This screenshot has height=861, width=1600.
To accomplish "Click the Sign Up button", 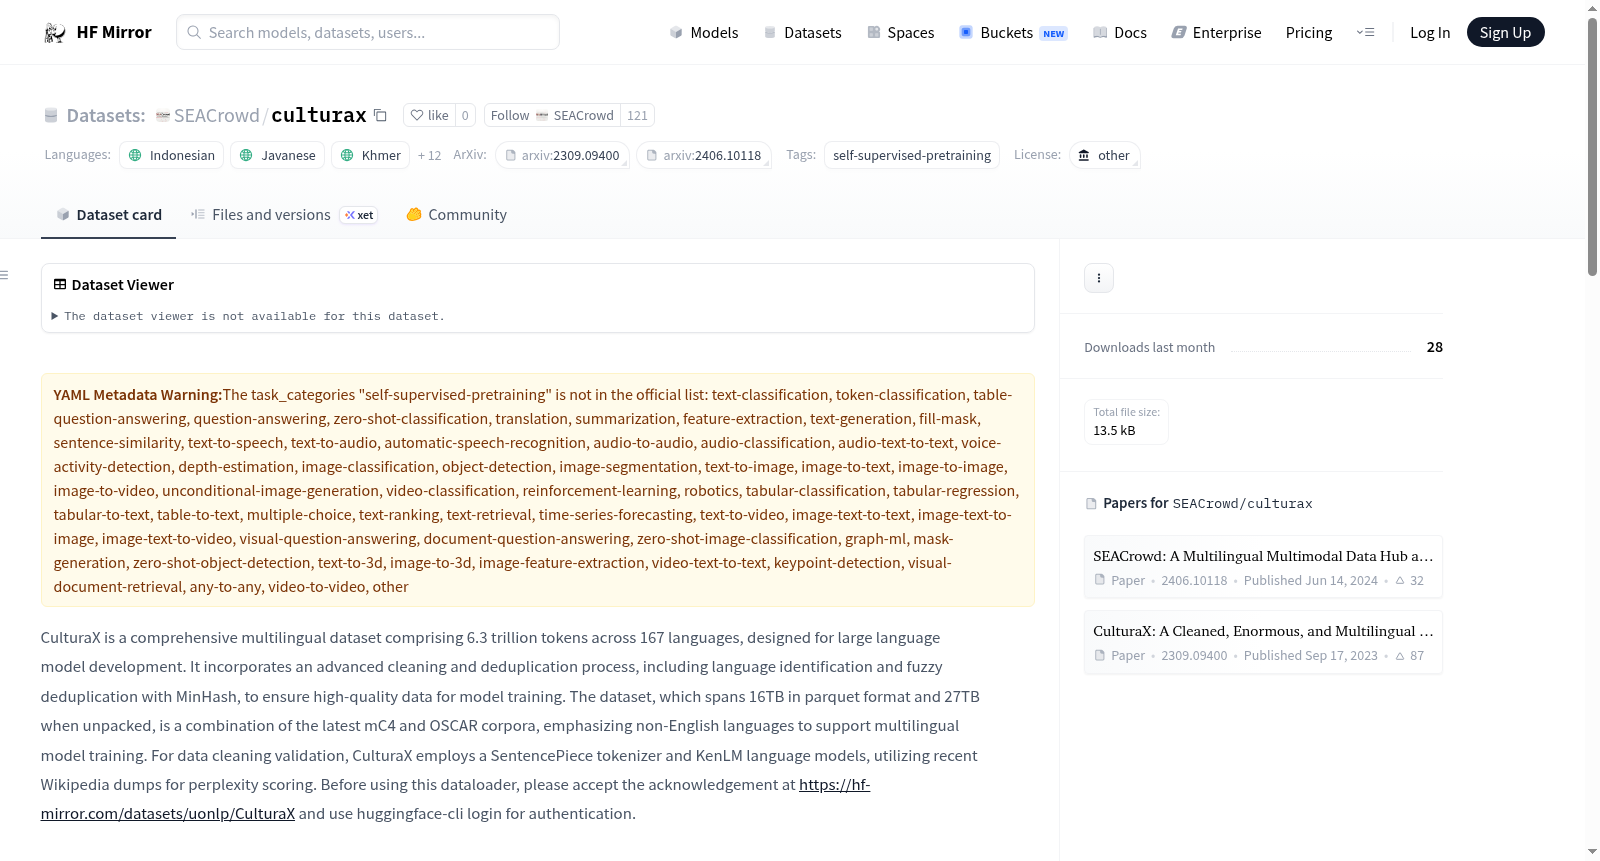I will (x=1505, y=32).
